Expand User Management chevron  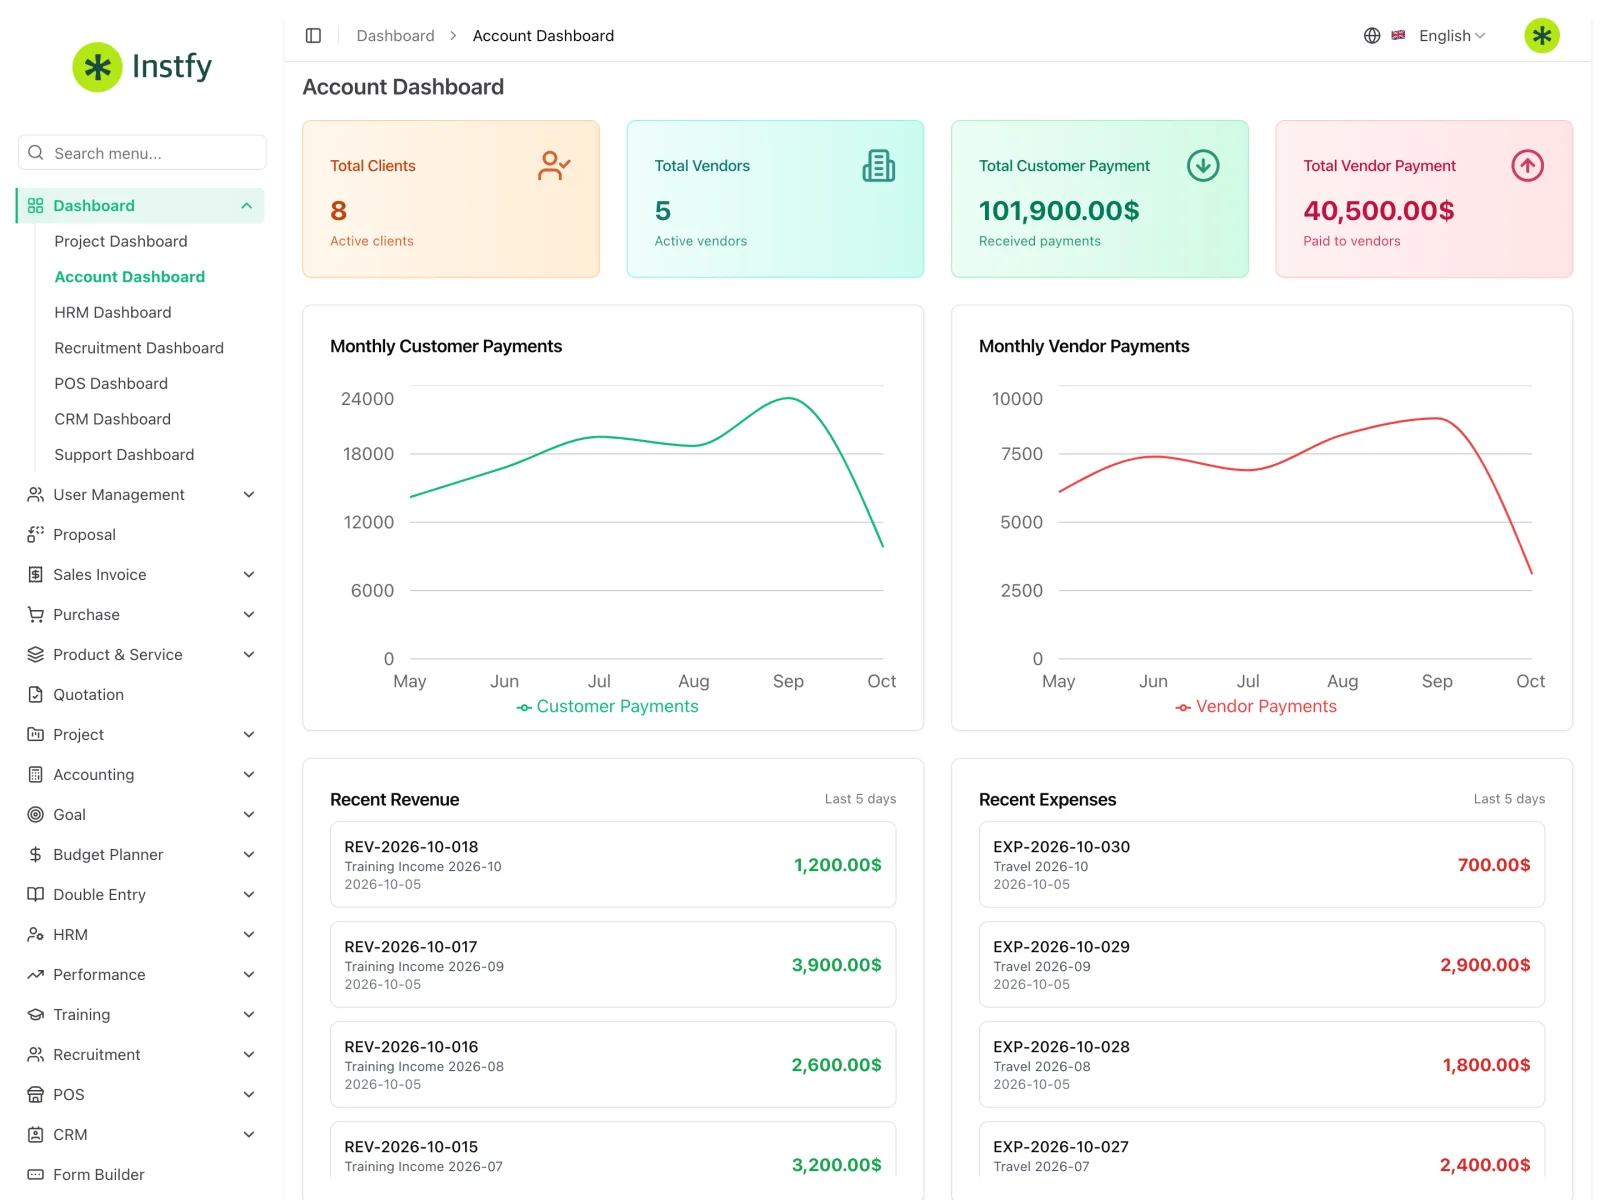(x=249, y=495)
